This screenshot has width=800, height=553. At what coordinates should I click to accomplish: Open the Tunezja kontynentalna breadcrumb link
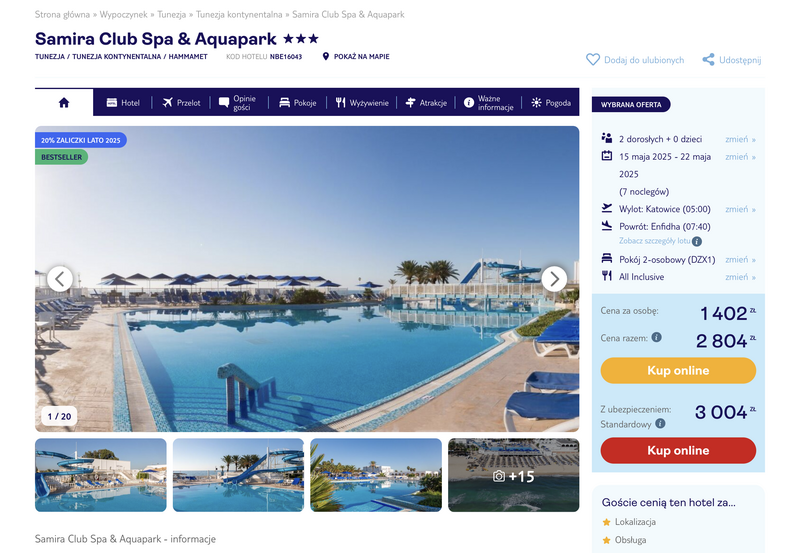click(x=239, y=14)
